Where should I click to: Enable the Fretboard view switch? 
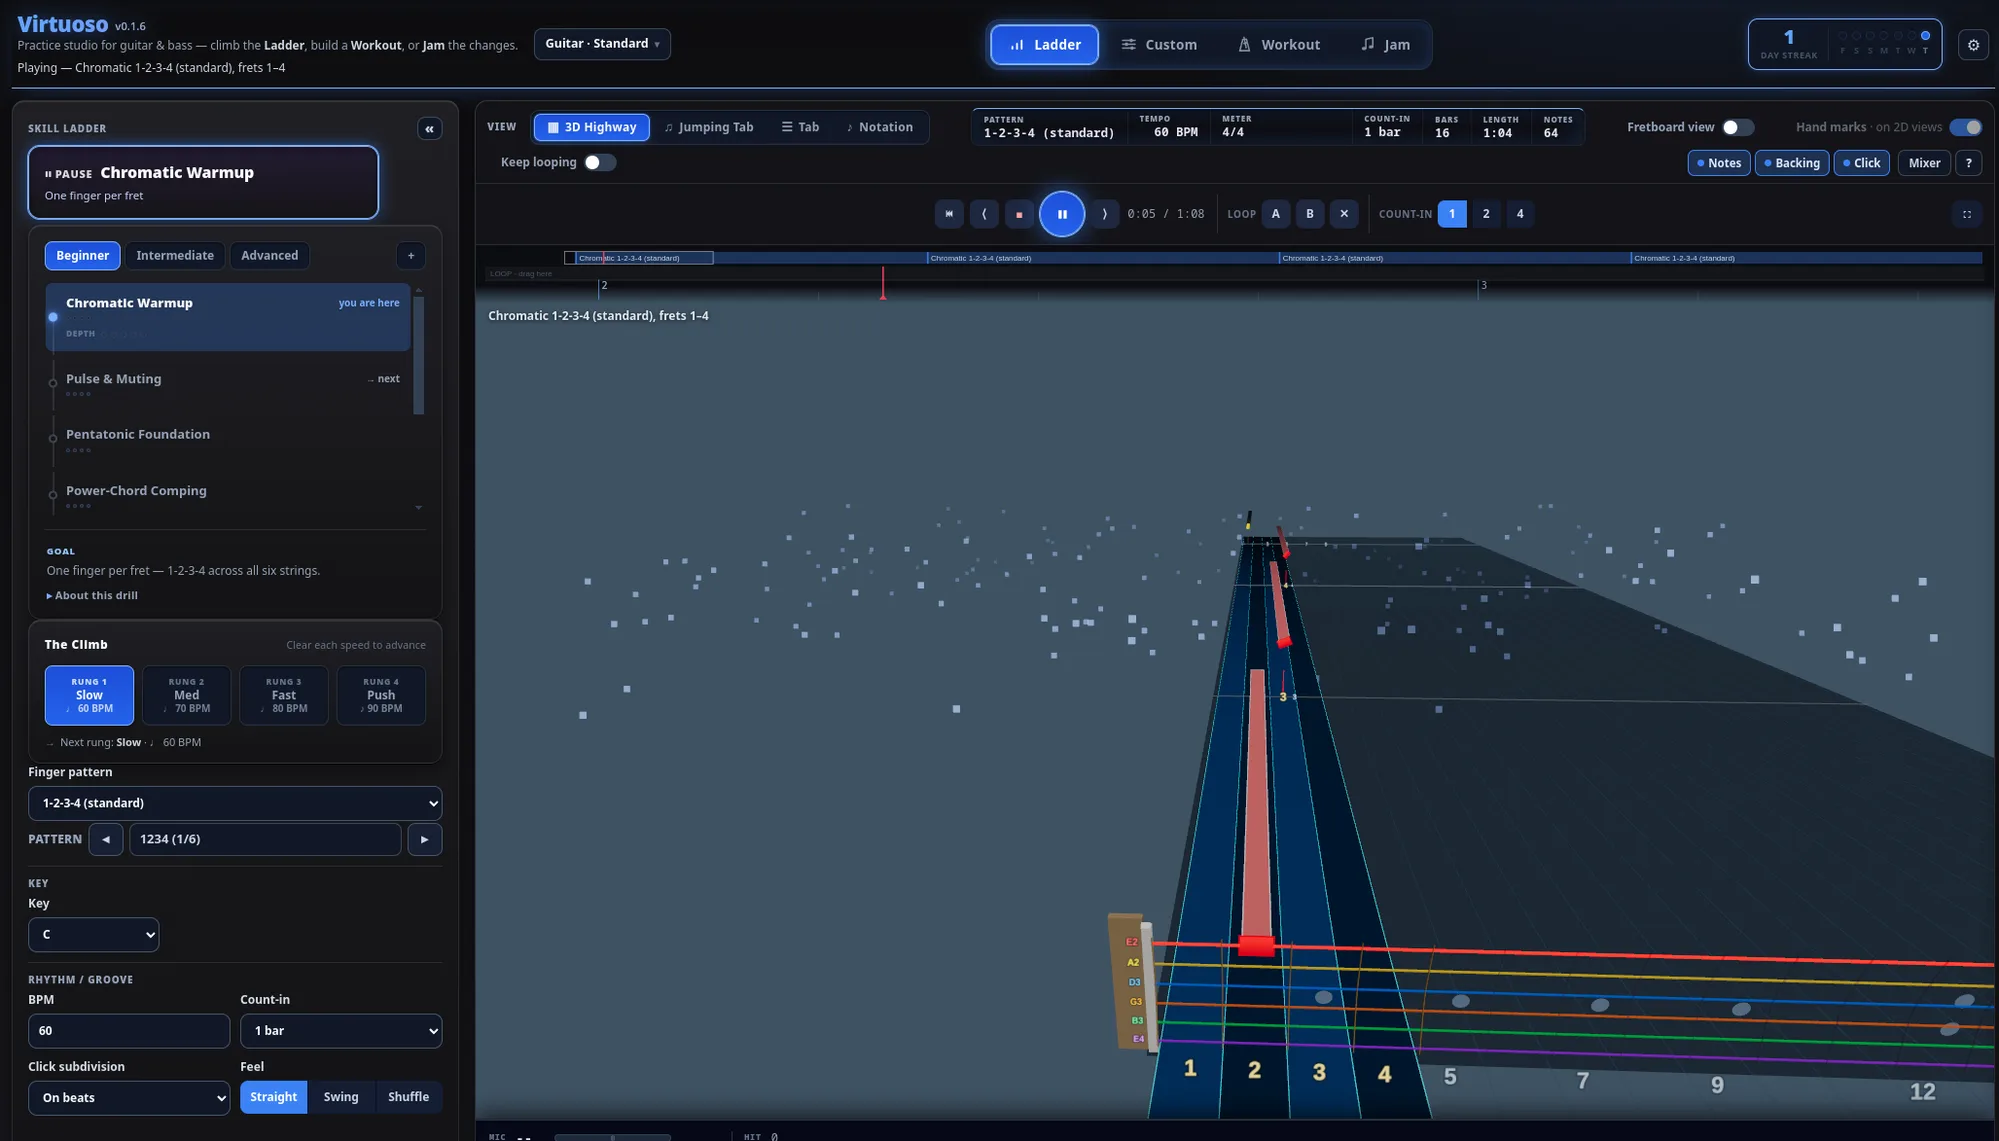[x=1738, y=127]
